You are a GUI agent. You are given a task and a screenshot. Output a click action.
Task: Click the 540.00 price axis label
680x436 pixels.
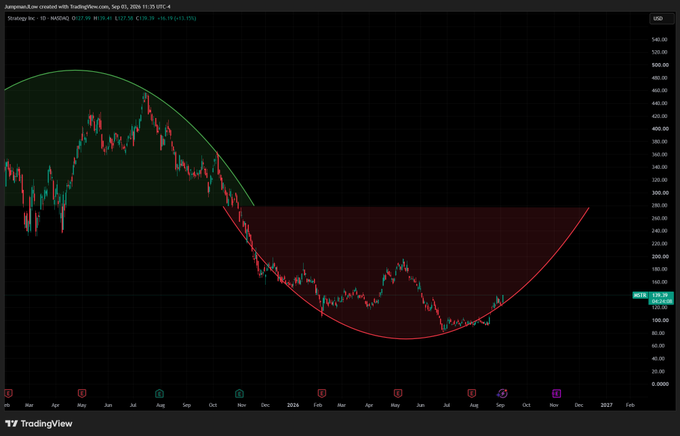(x=659, y=39)
